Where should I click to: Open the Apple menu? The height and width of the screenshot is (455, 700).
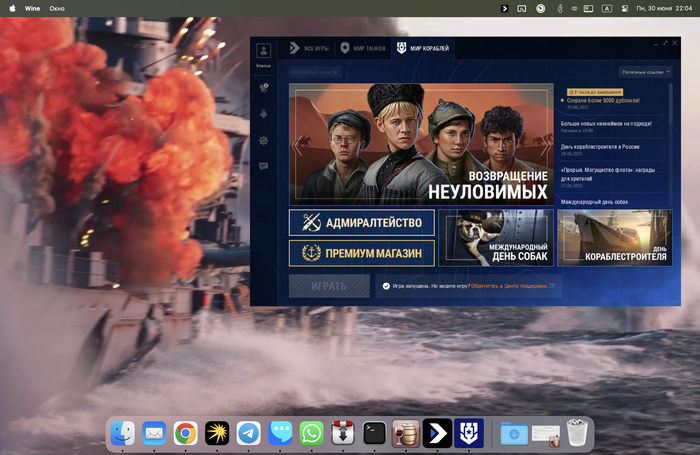12,8
